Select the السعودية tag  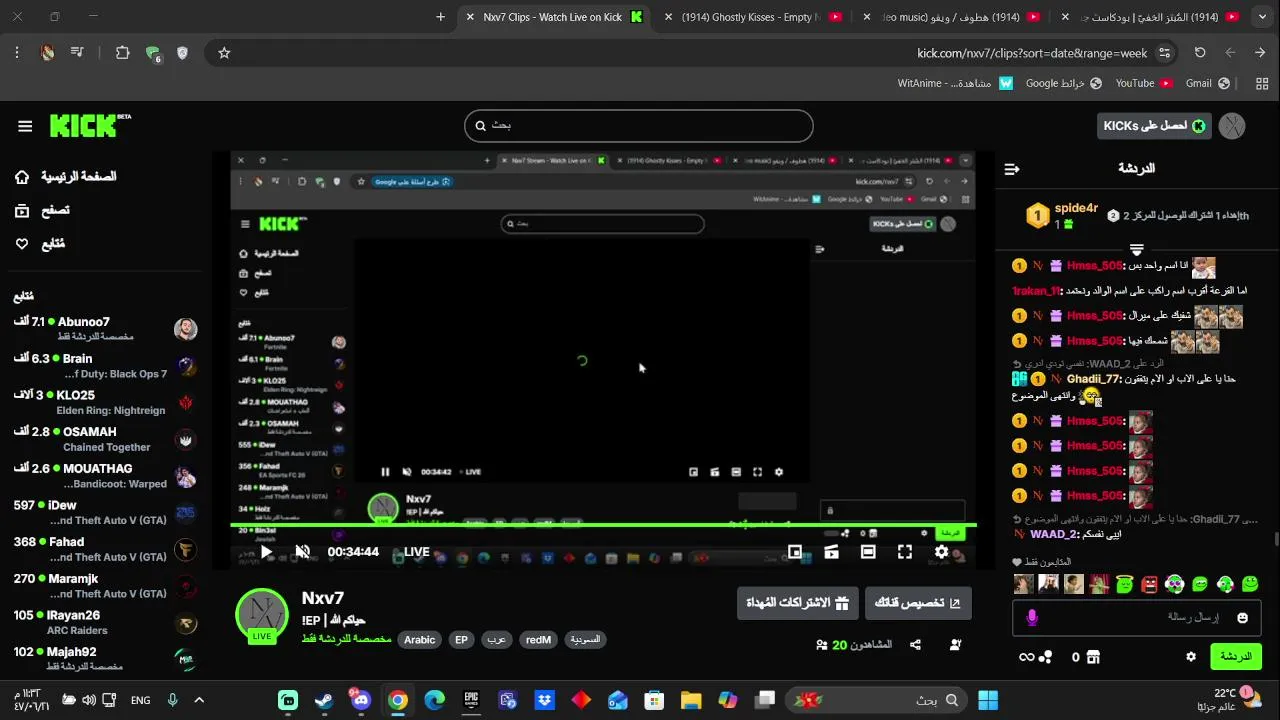[585, 640]
